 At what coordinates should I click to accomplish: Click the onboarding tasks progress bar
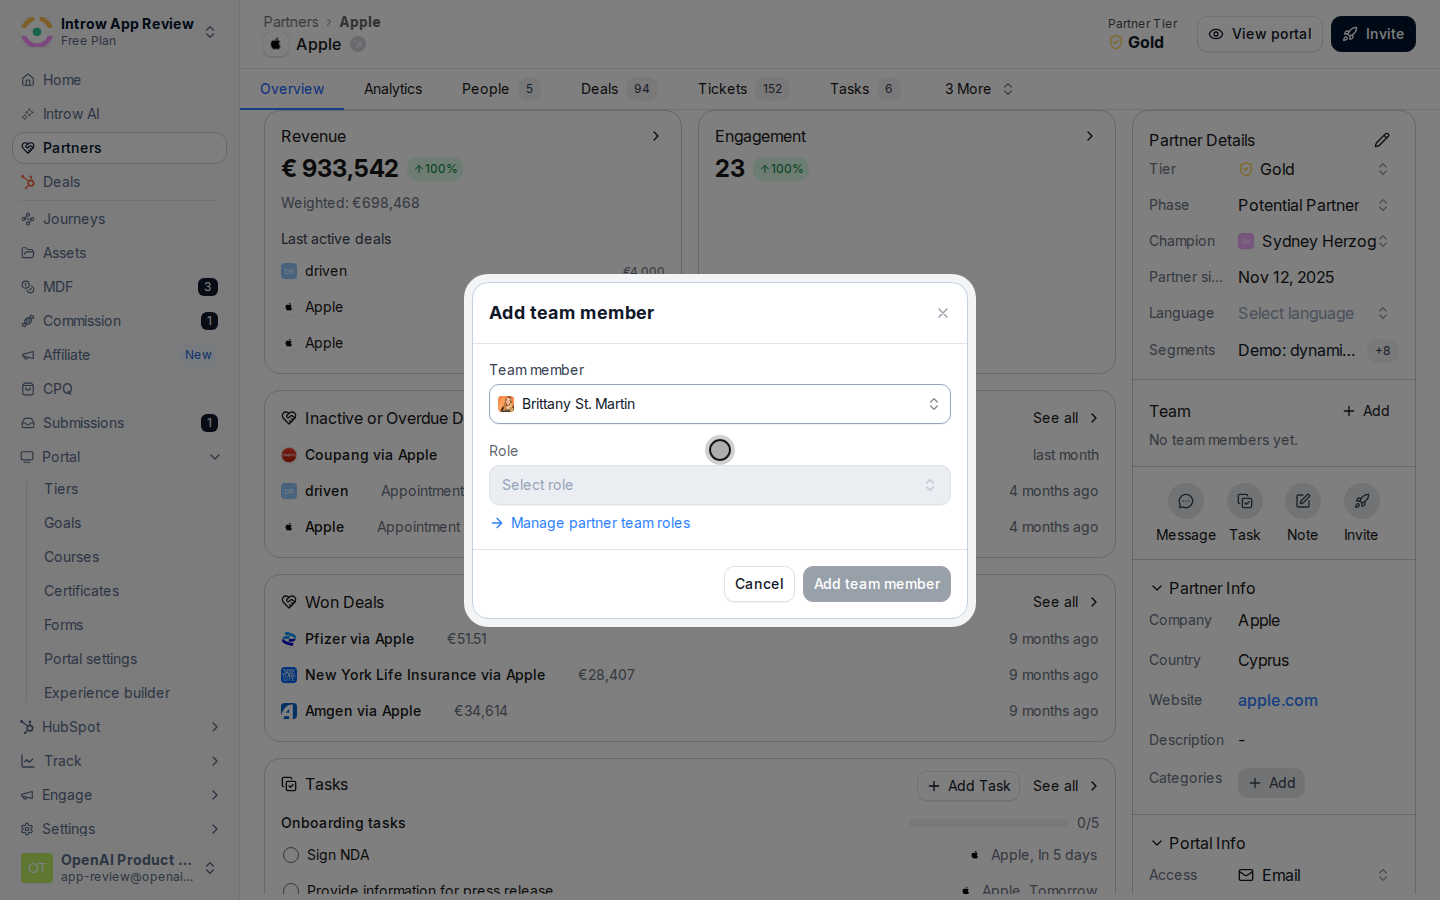coord(988,823)
